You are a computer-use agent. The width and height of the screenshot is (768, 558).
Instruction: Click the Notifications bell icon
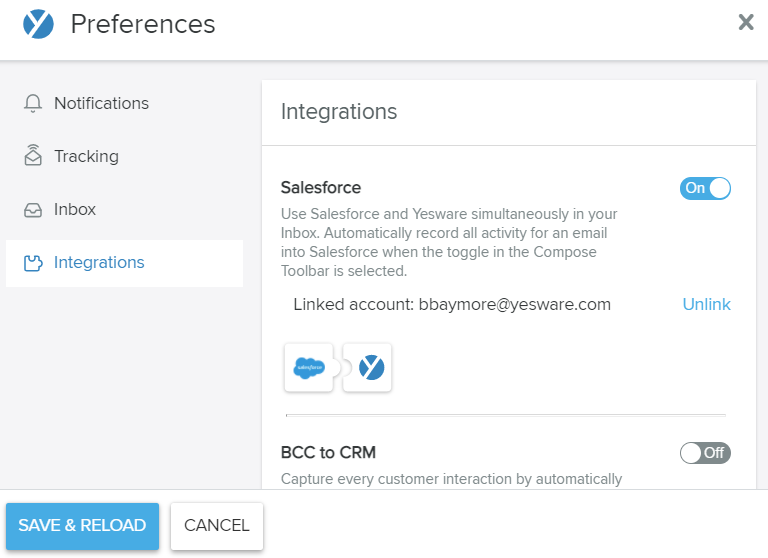click(x=34, y=104)
